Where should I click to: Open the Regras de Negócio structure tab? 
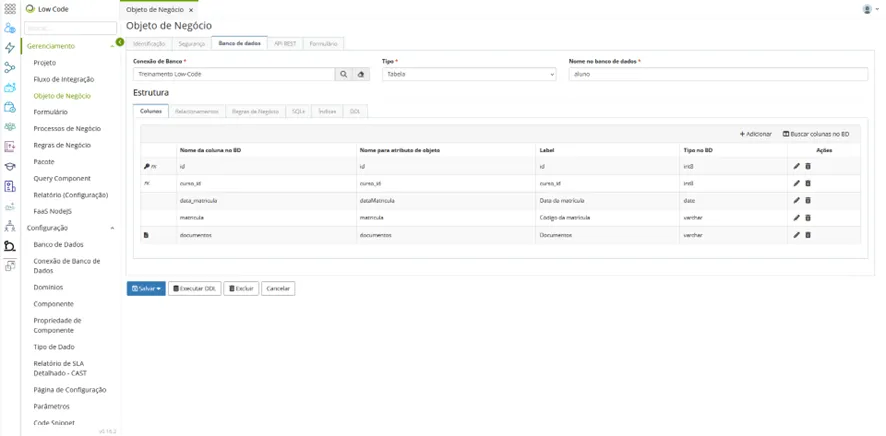click(255, 111)
